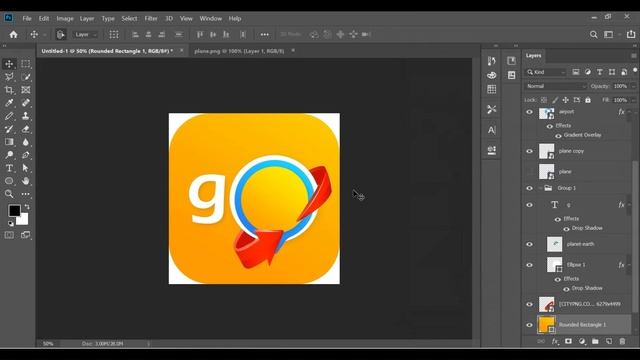The height and width of the screenshot is (360, 640).
Task: Select the Pen tool
Action: [x=26, y=155]
